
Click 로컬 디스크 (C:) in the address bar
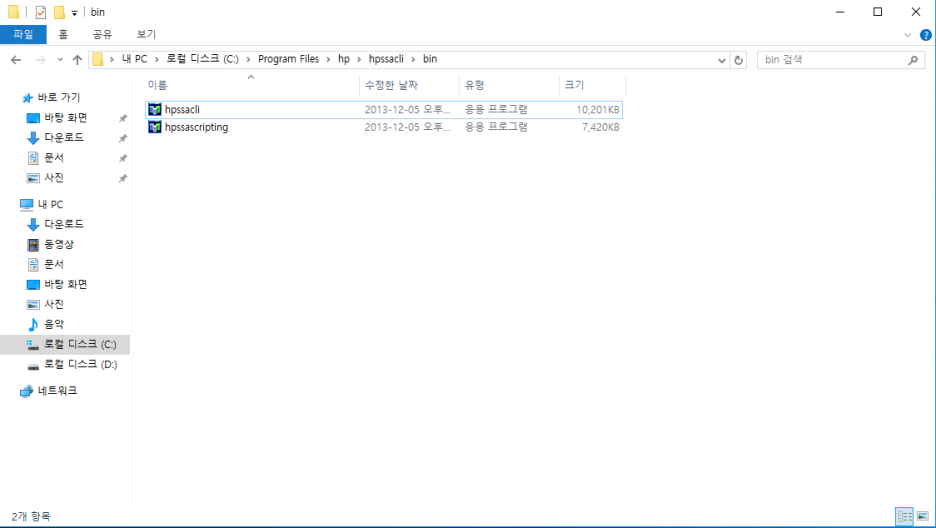click(202, 59)
